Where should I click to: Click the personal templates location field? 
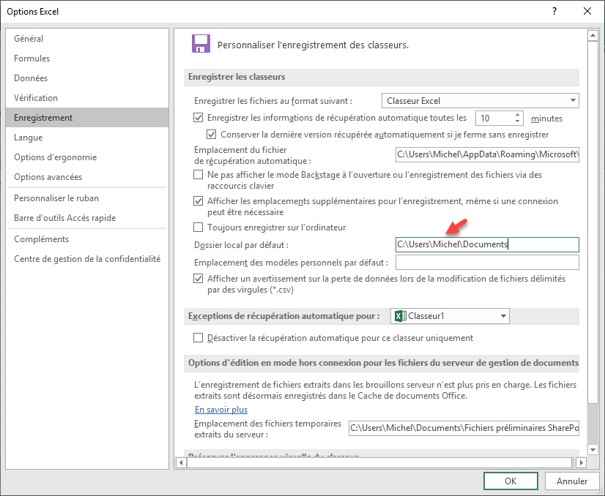(x=487, y=262)
